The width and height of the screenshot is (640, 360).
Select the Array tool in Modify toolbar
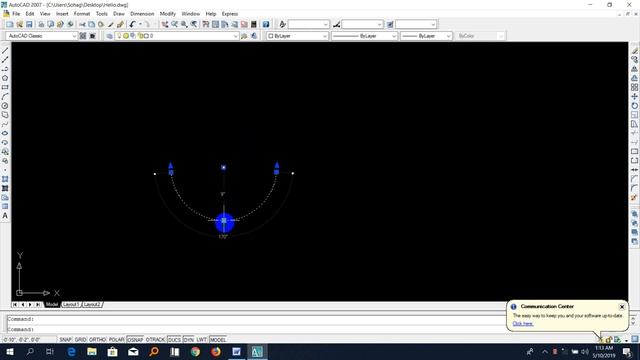click(634, 87)
